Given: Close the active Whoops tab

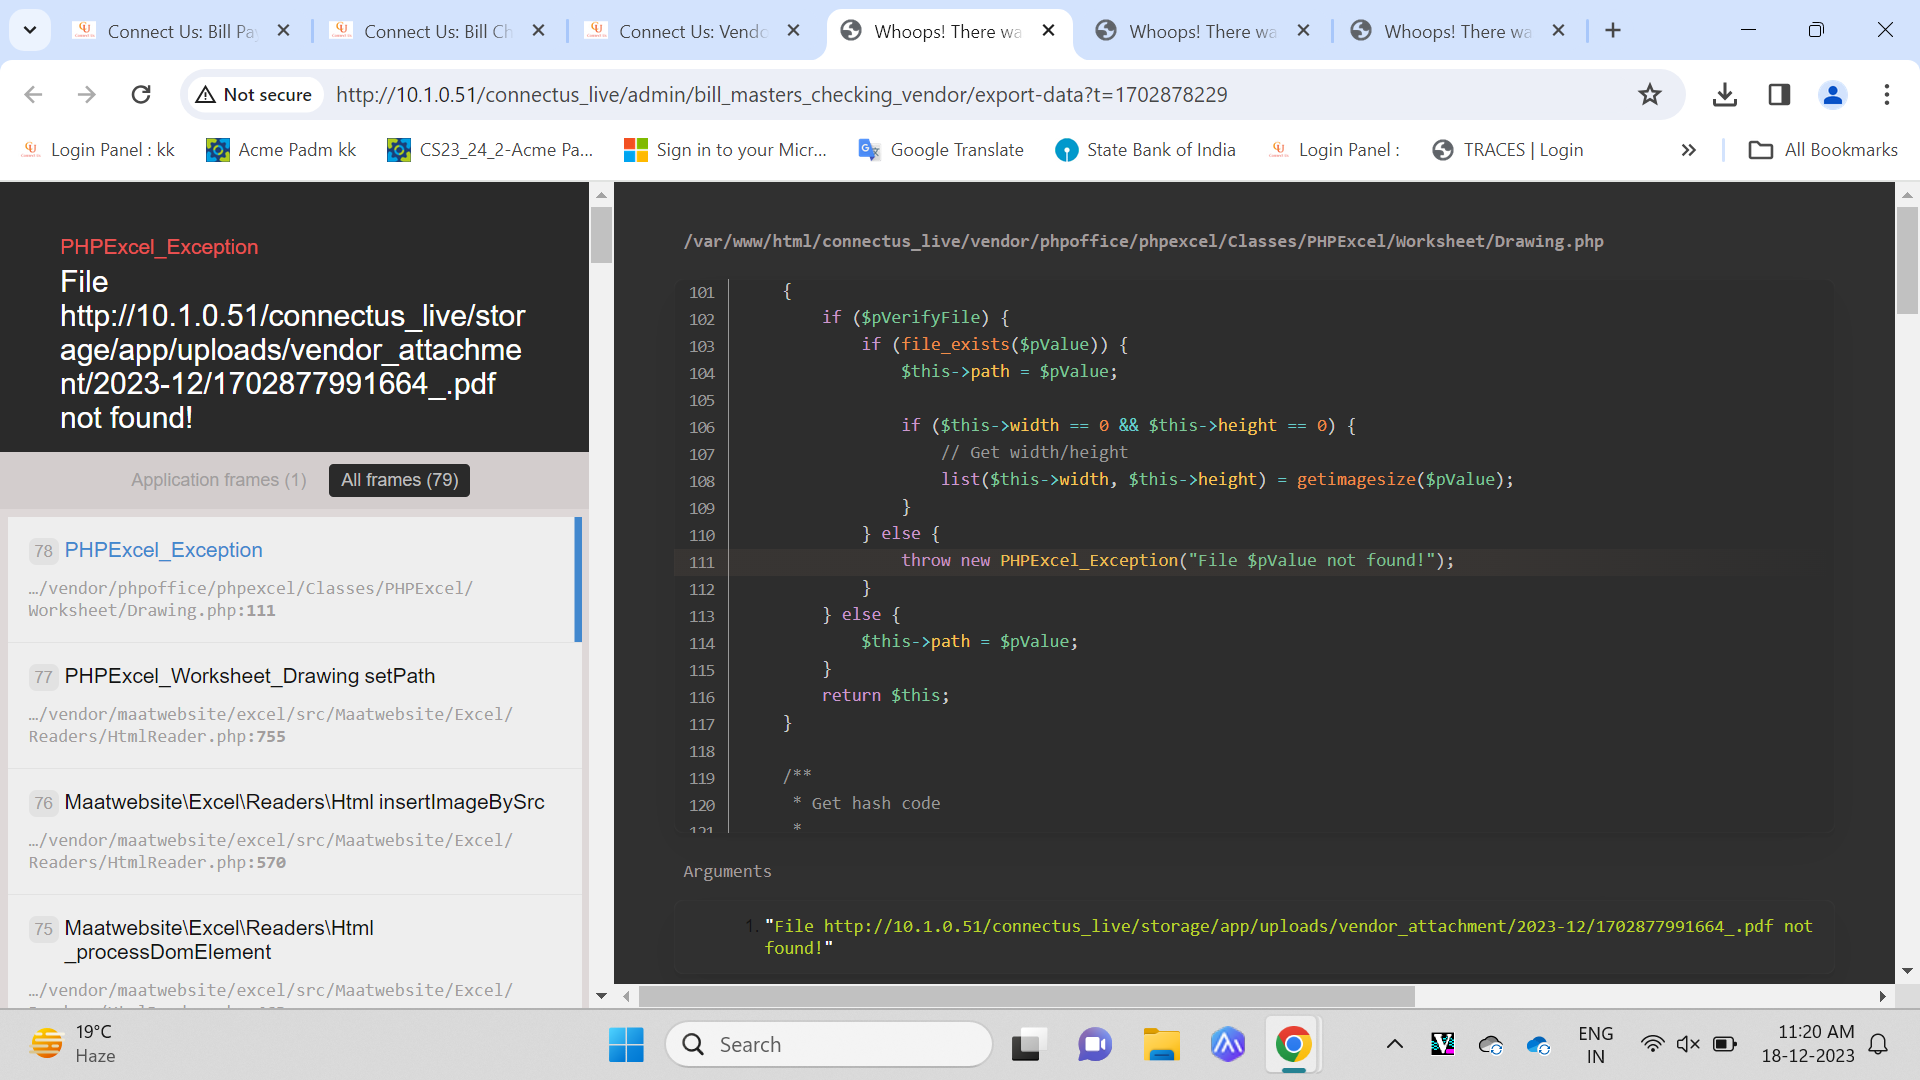Looking at the screenshot, I should point(1049,31).
